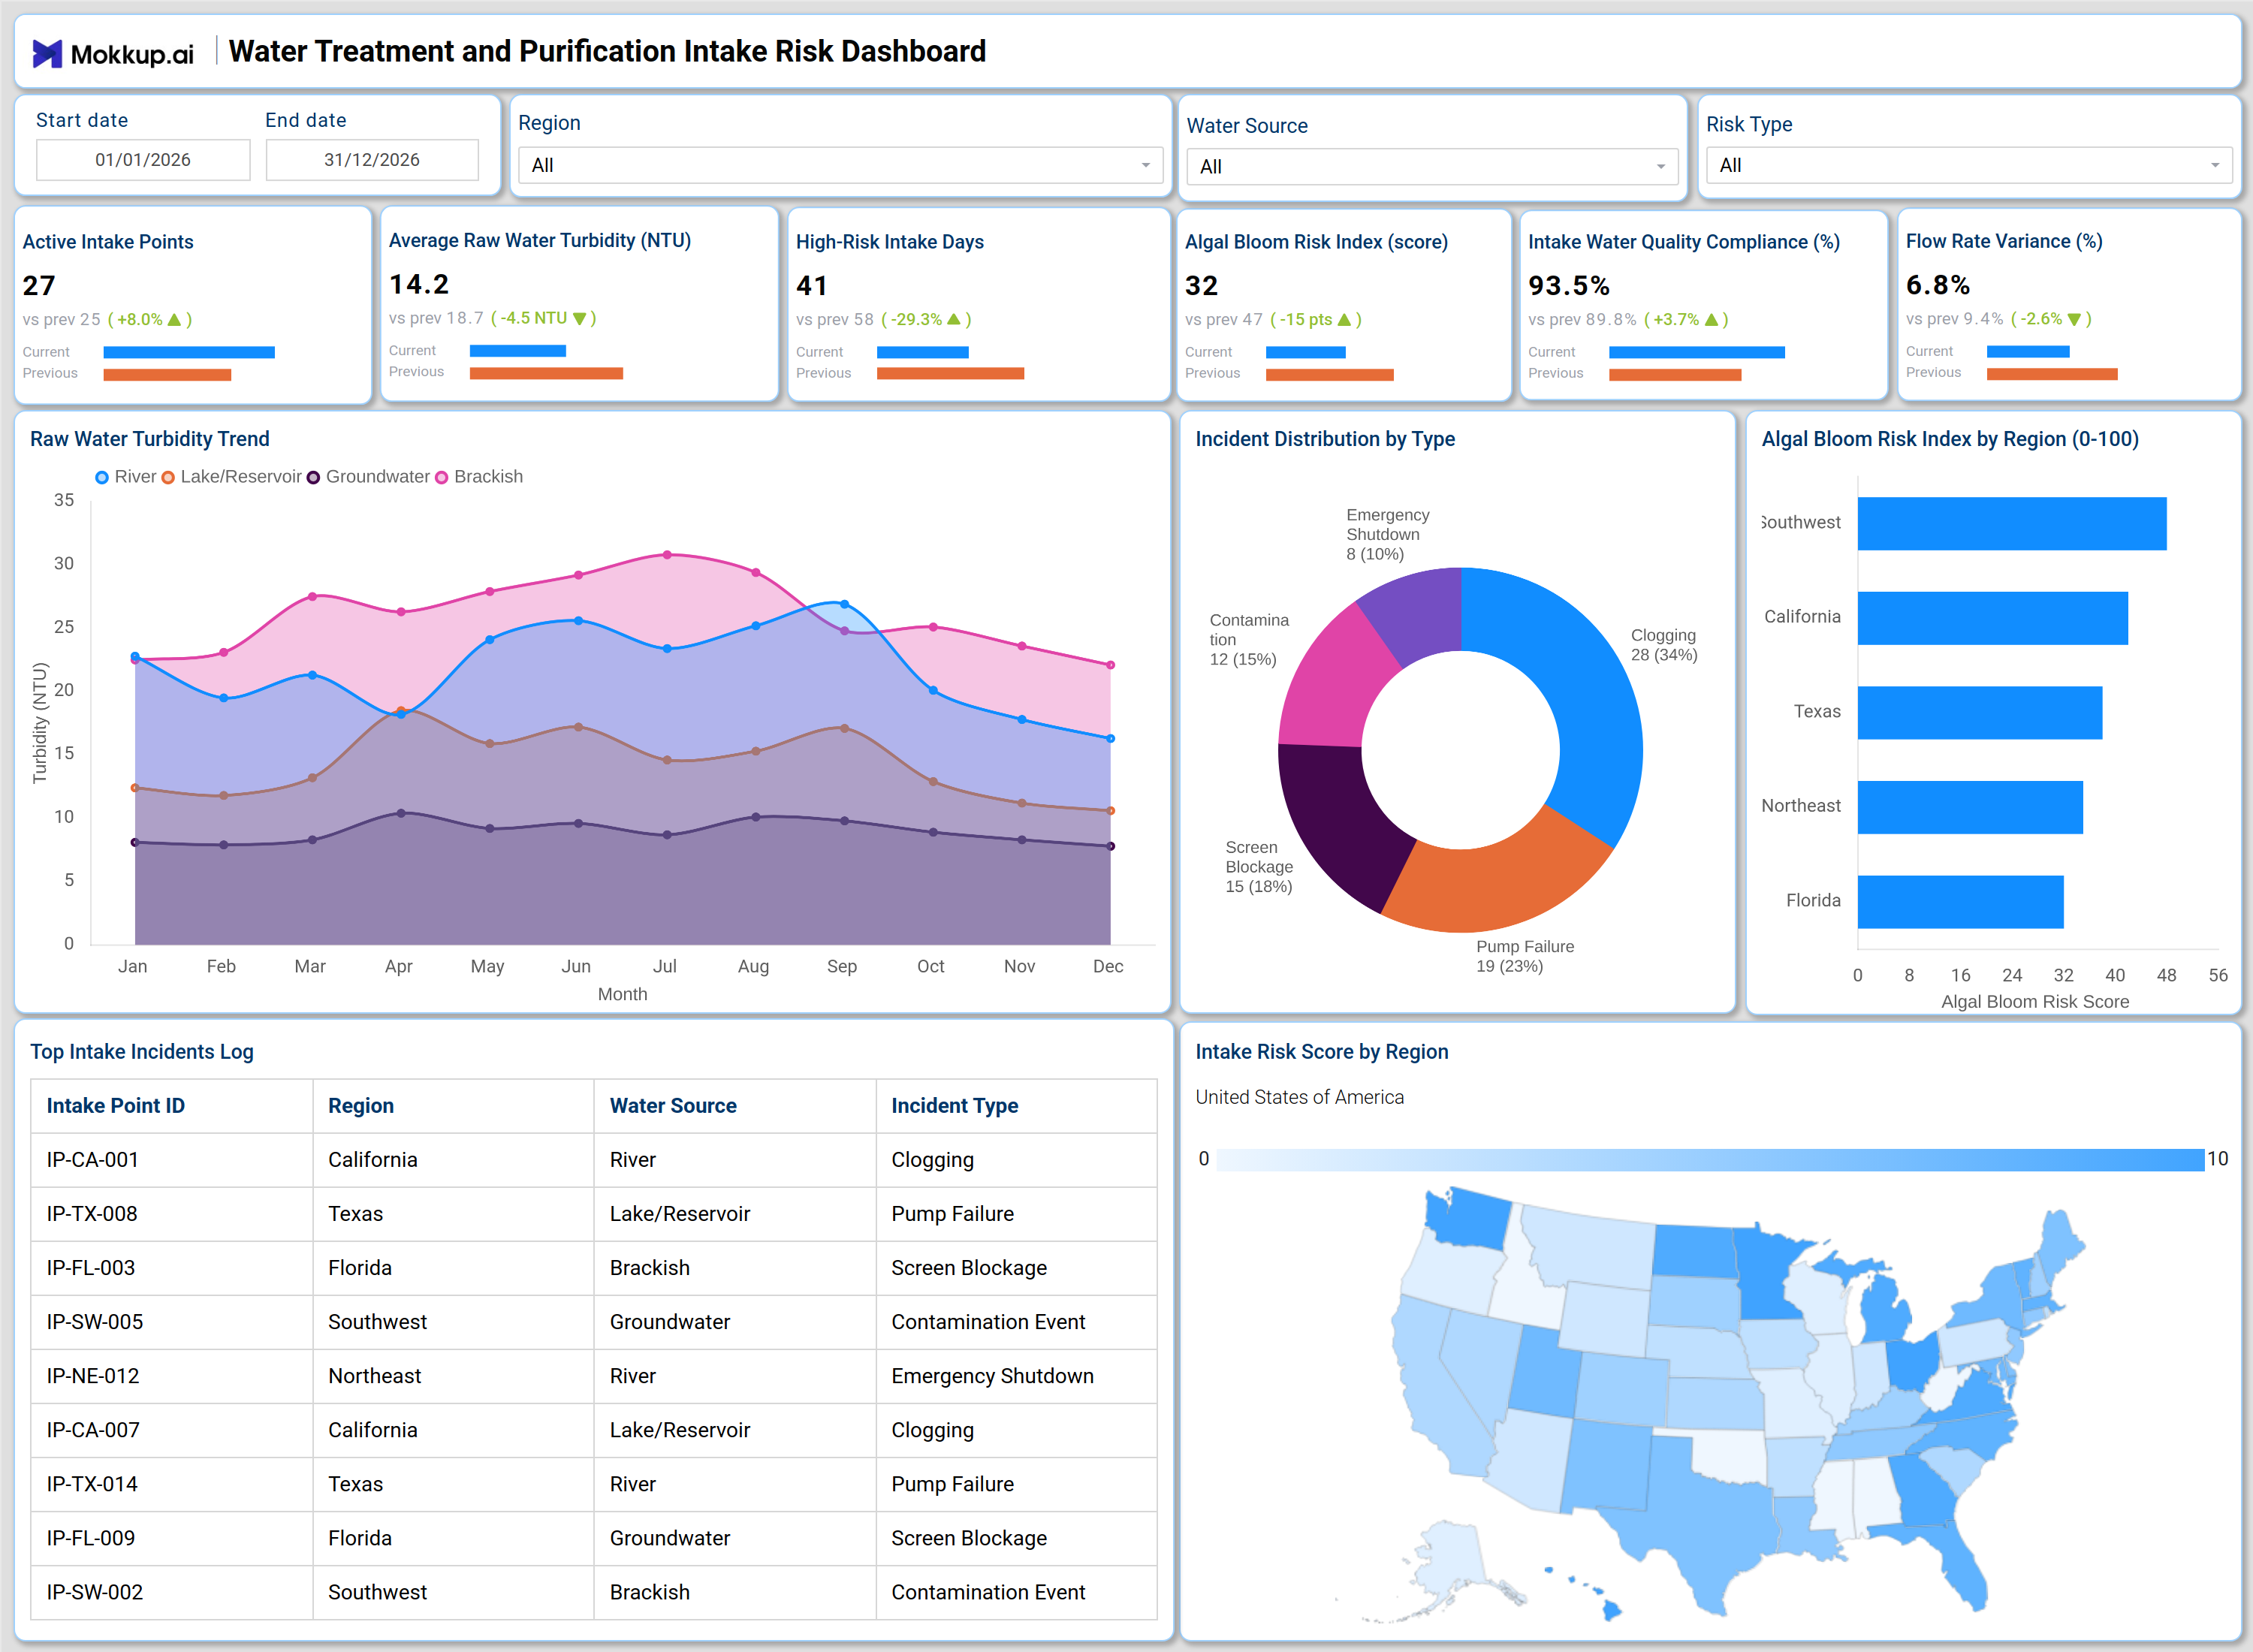The width and height of the screenshot is (2253, 1652).
Task: Open the Water Source dropdown
Action: coord(1432,167)
